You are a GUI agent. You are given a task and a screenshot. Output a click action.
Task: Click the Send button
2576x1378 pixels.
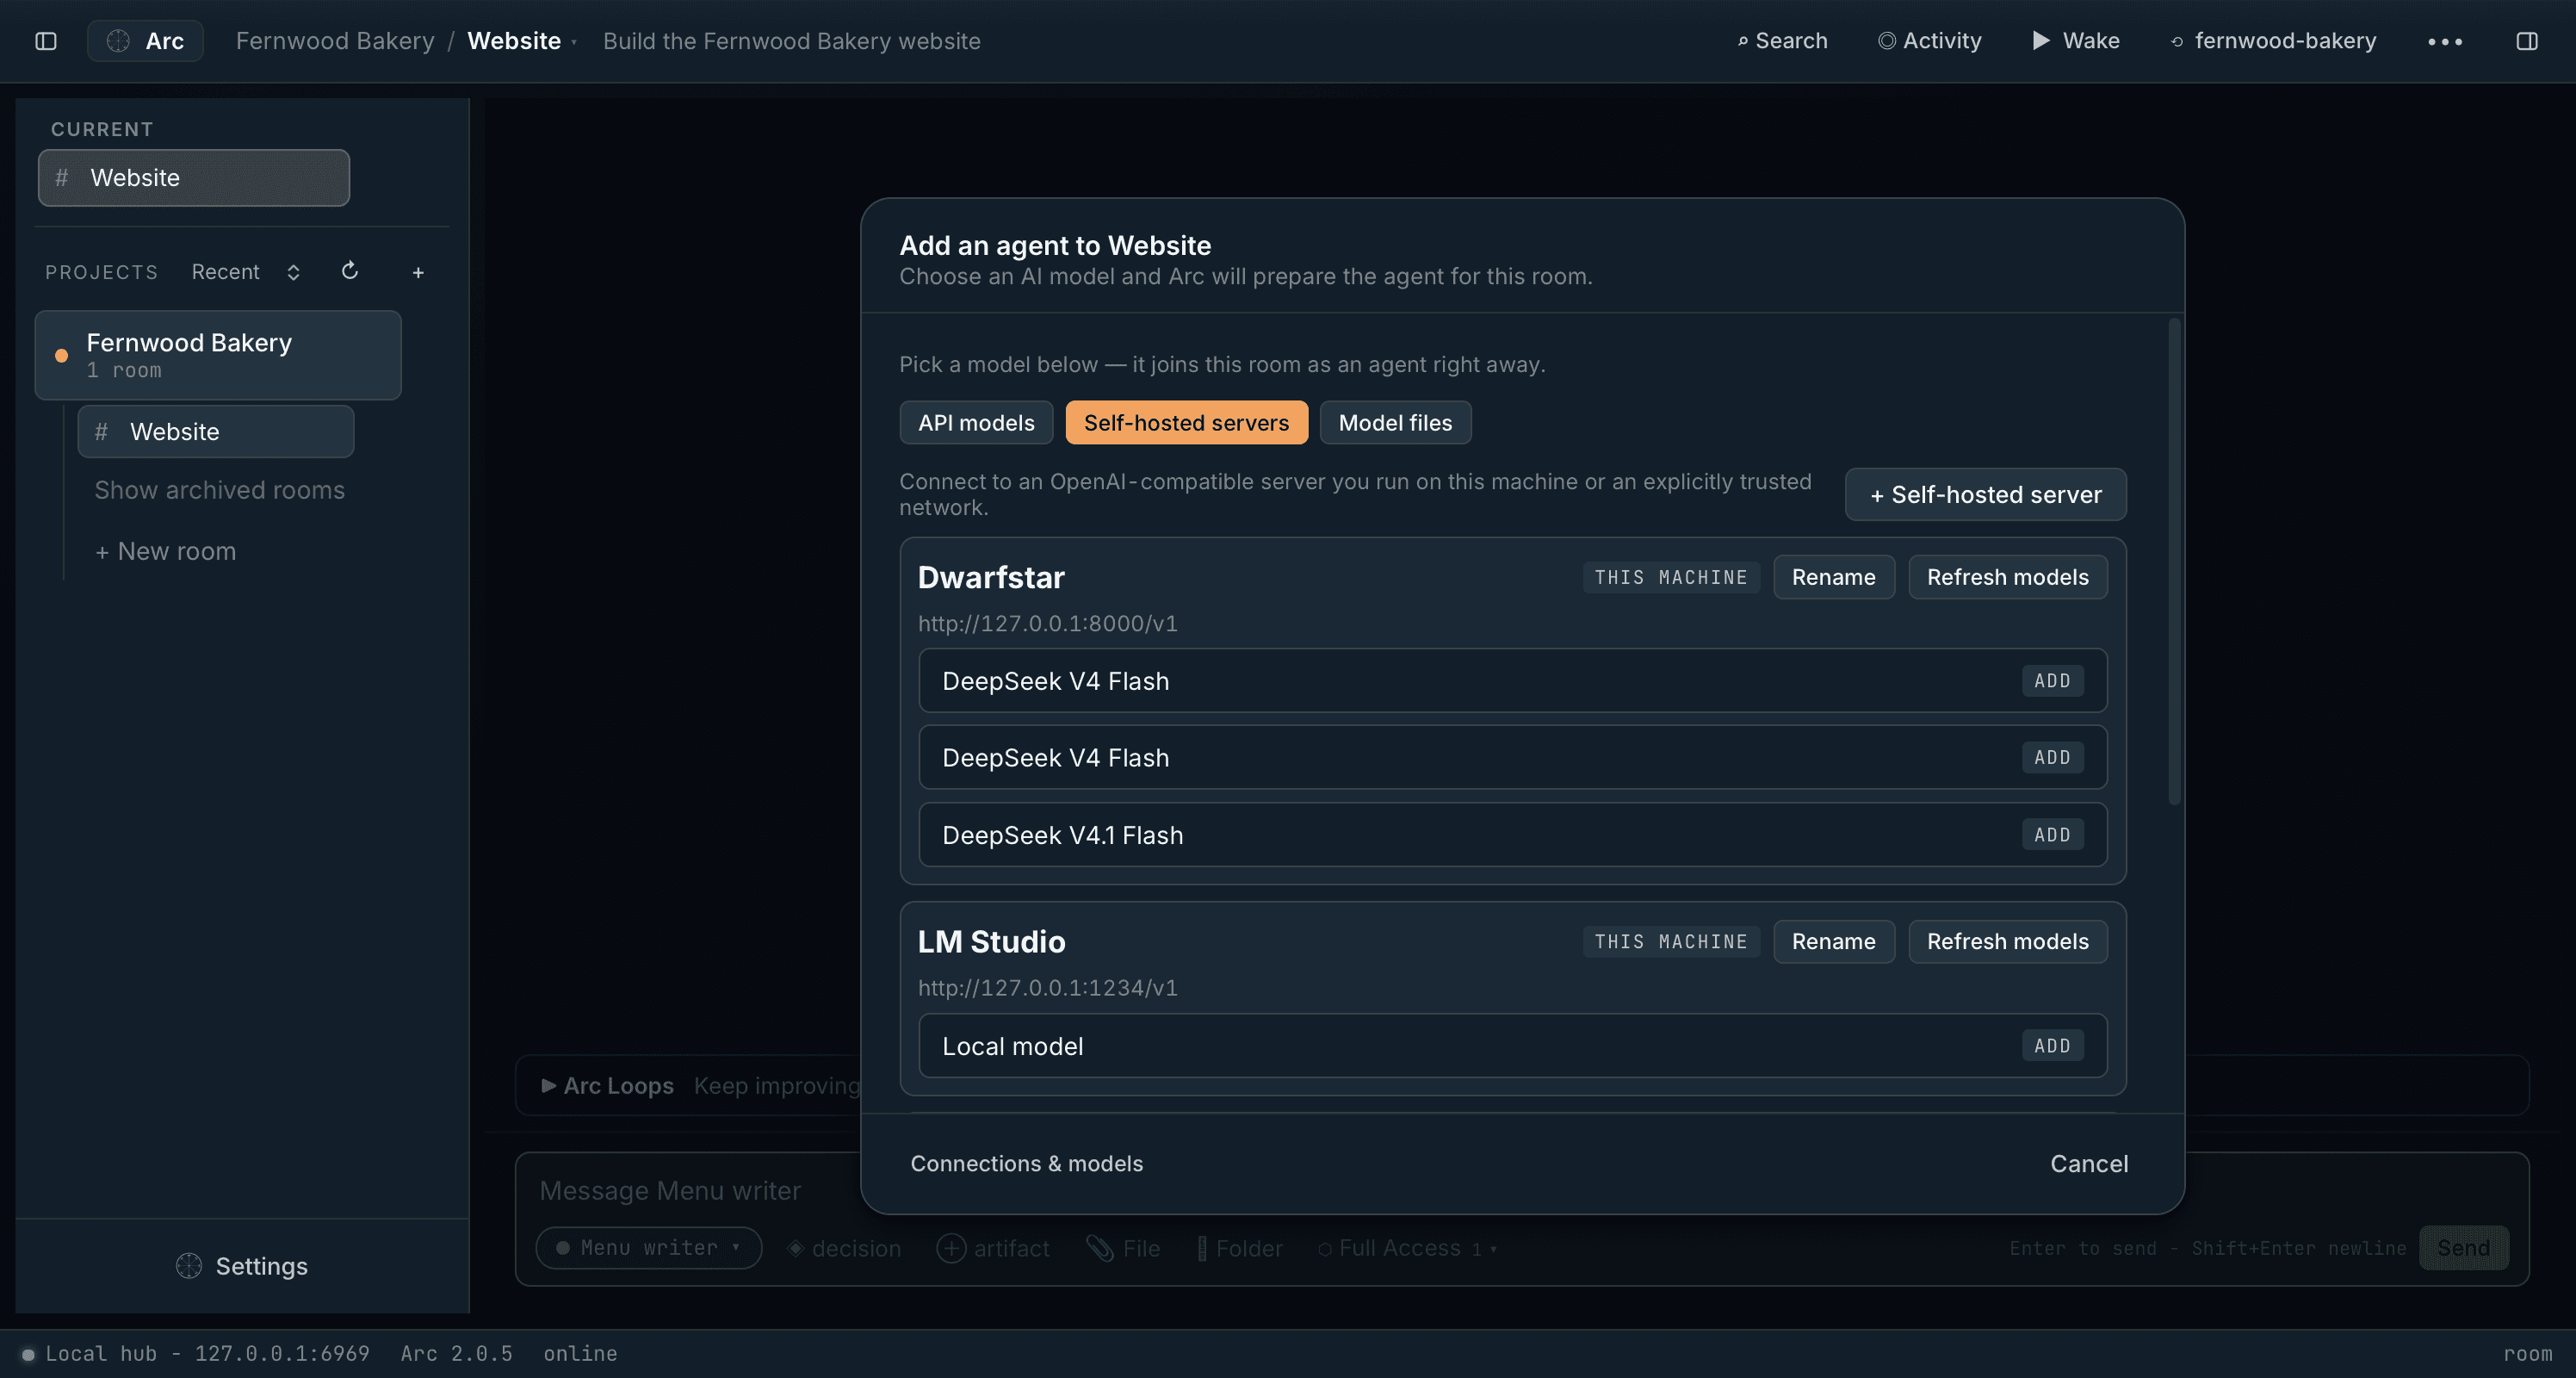(x=2463, y=1248)
